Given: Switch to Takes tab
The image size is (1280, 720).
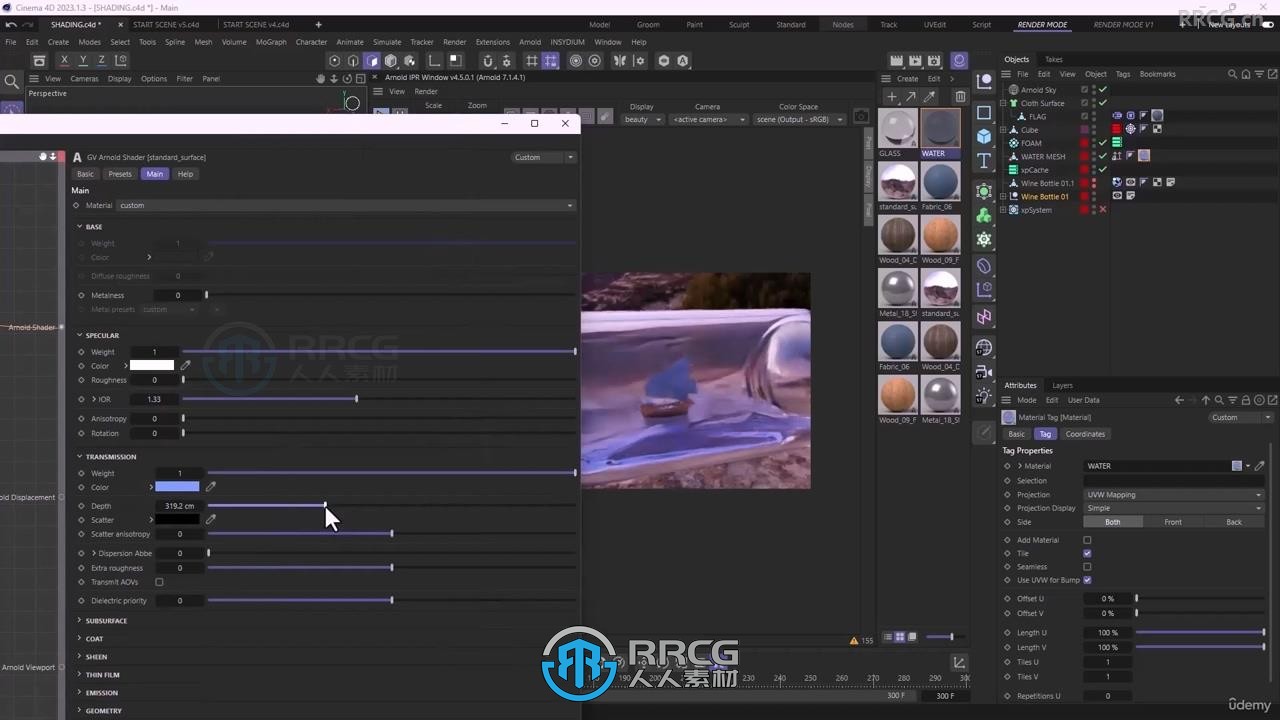Looking at the screenshot, I should point(1054,59).
